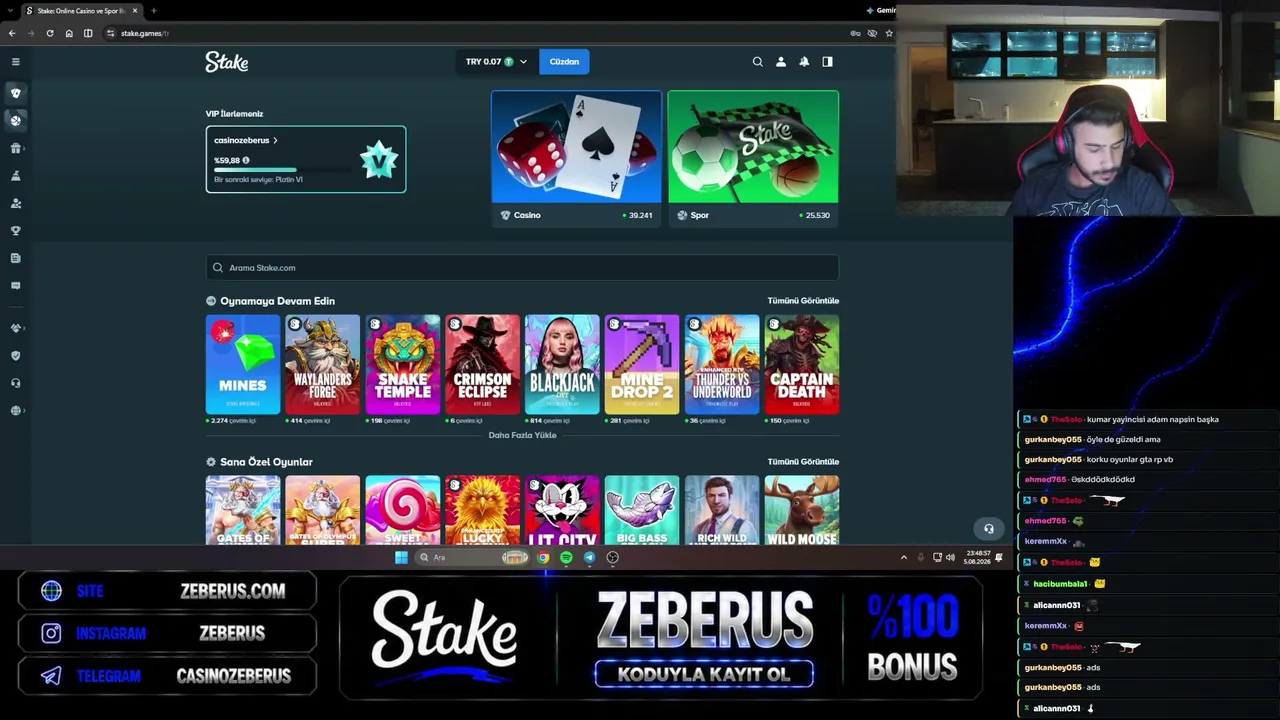
Task: Toggle the right side panel icon in the header
Action: click(827, 62)
